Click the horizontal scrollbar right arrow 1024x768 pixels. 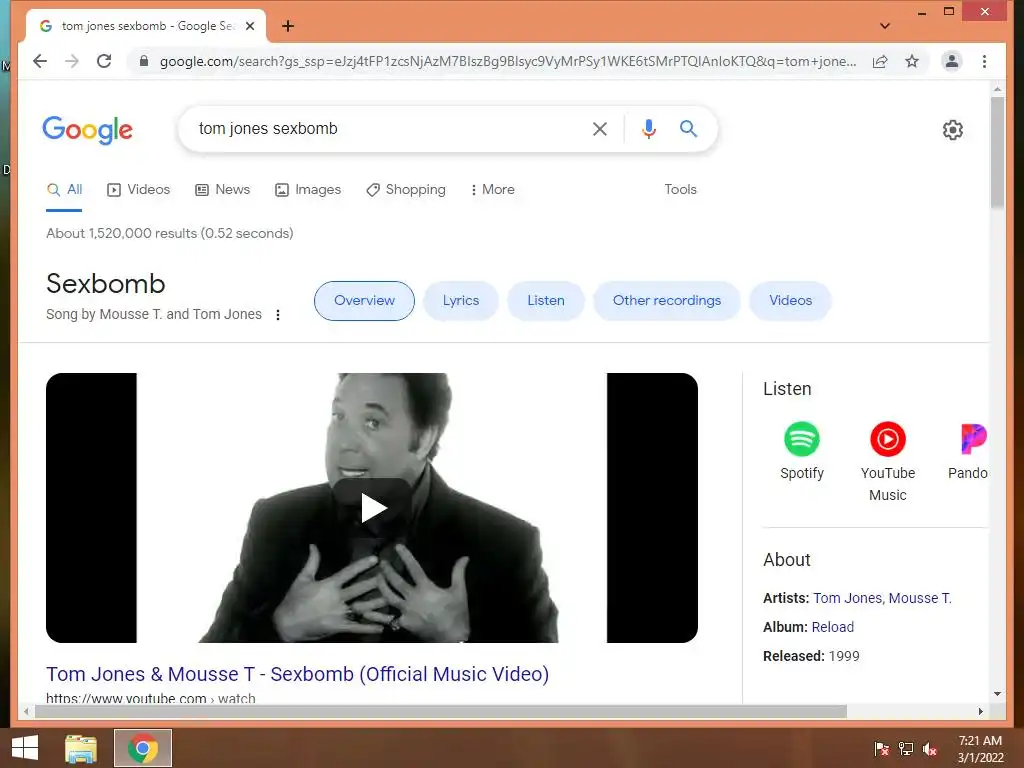point(980,711)
